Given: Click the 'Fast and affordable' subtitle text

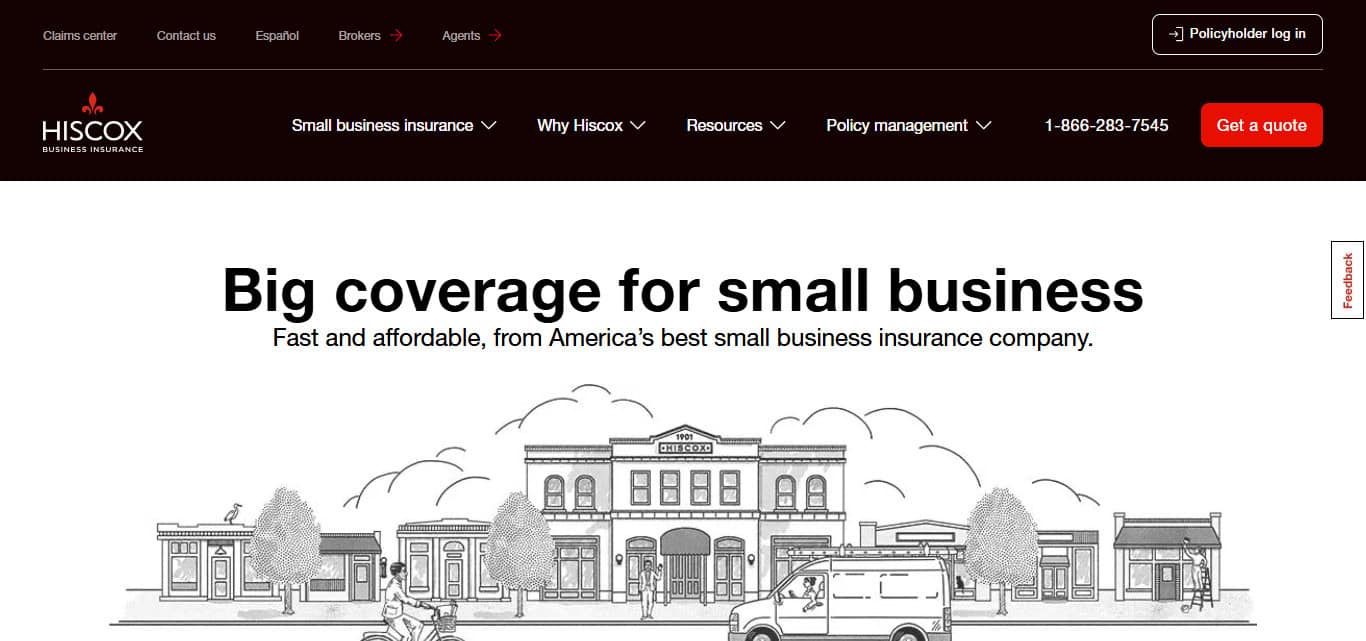Looking at the screenshot, I should coord(683,338).
